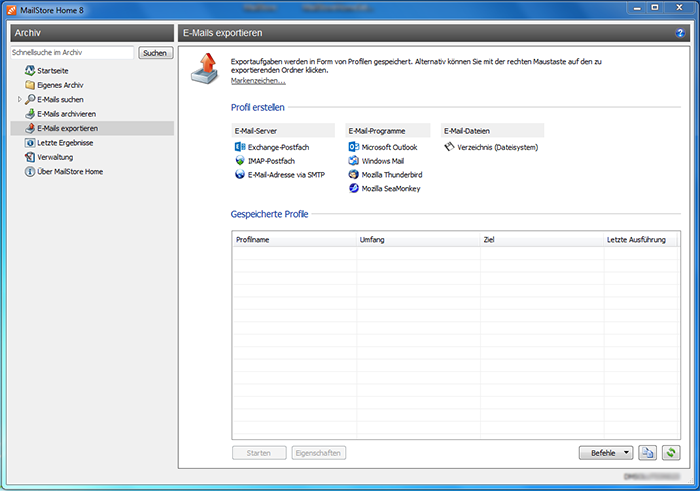Click the Mozilla SeaMonkey icon
700x491 pixels.
coord(354,188)
